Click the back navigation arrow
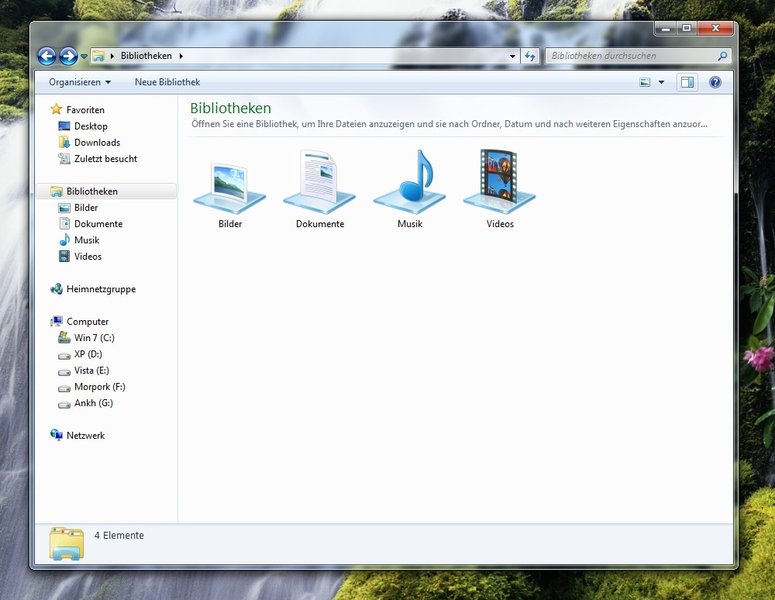The width and height of the screenshot is (775, 600). (46, 56)
